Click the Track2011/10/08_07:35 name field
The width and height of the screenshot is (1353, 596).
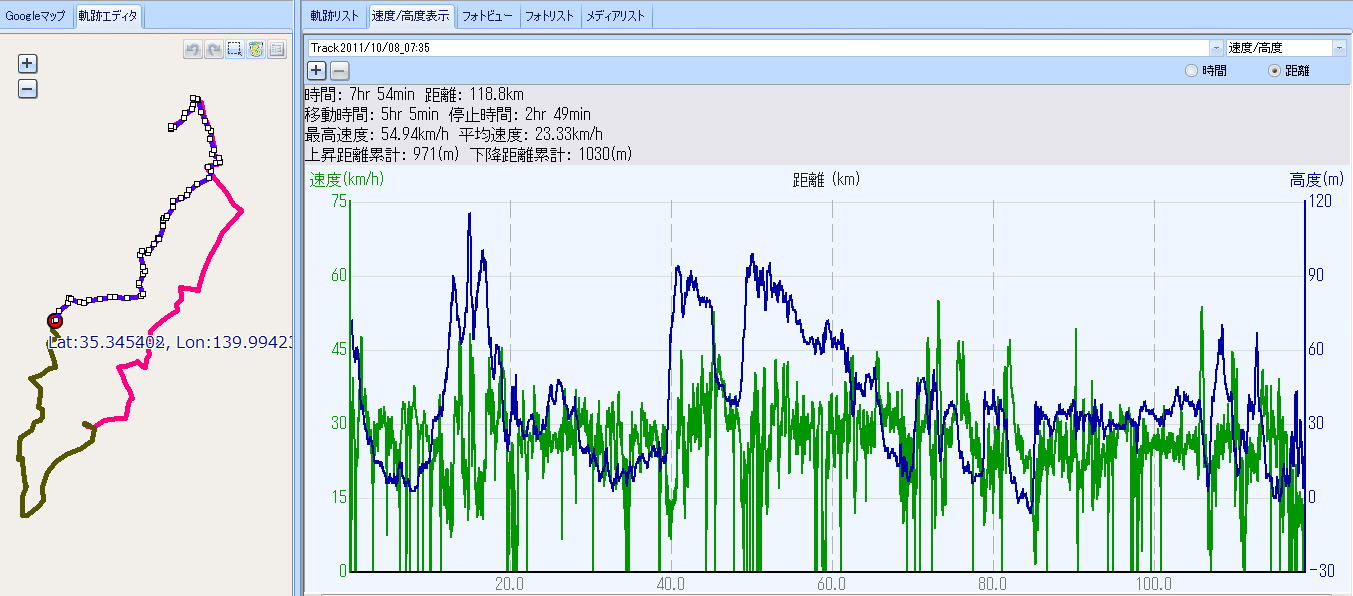(758, 47)
